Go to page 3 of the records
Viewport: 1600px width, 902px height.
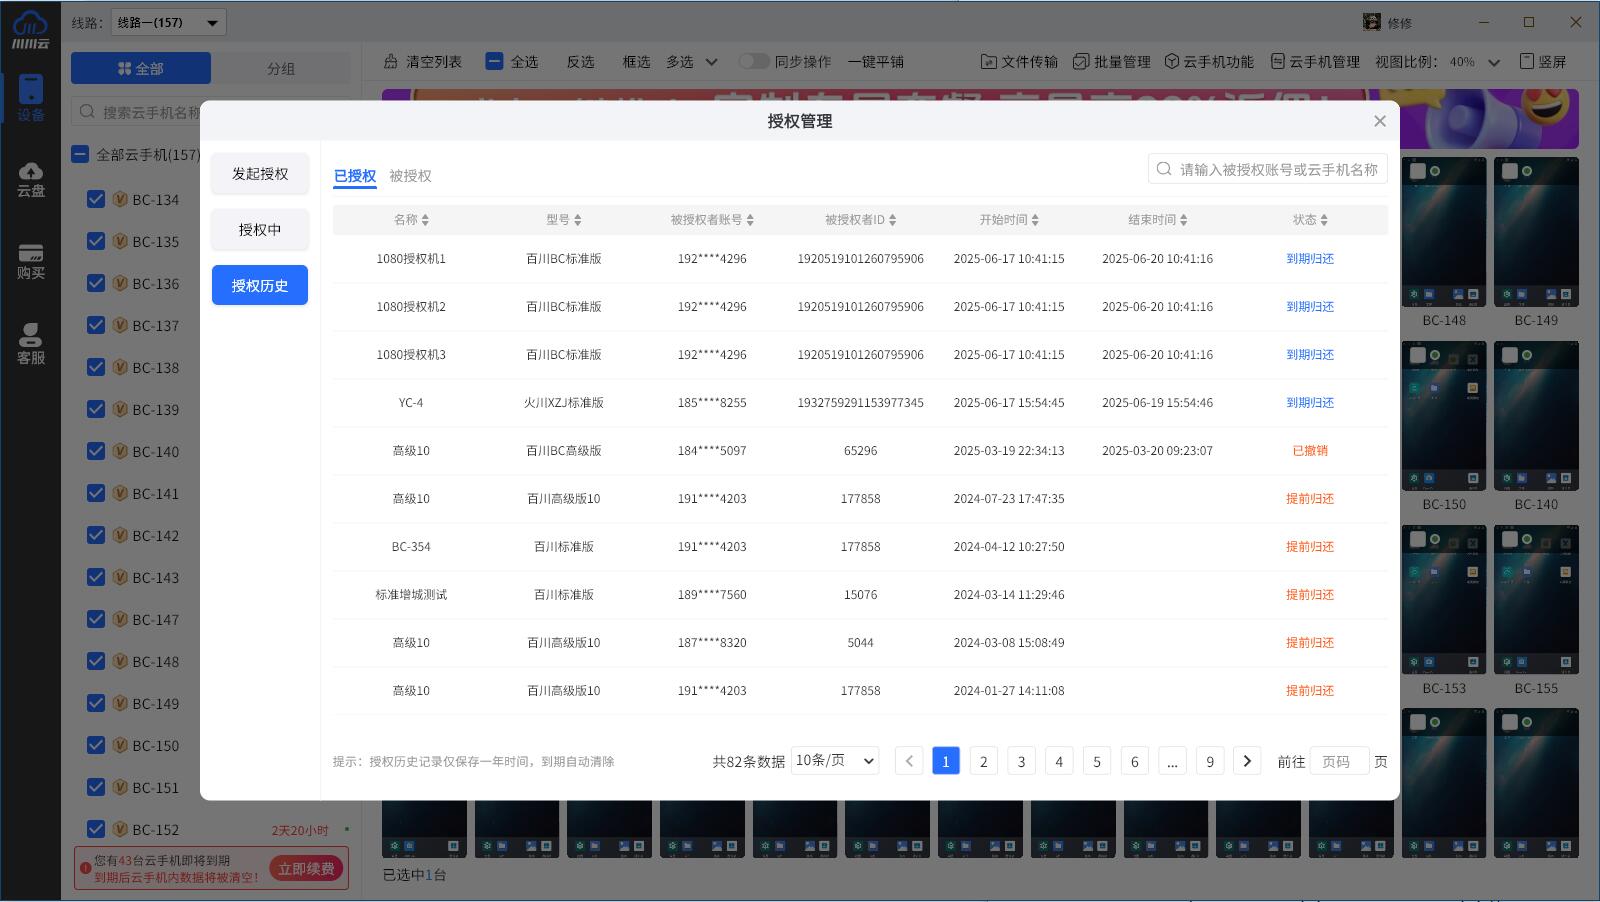[1021, 761]
